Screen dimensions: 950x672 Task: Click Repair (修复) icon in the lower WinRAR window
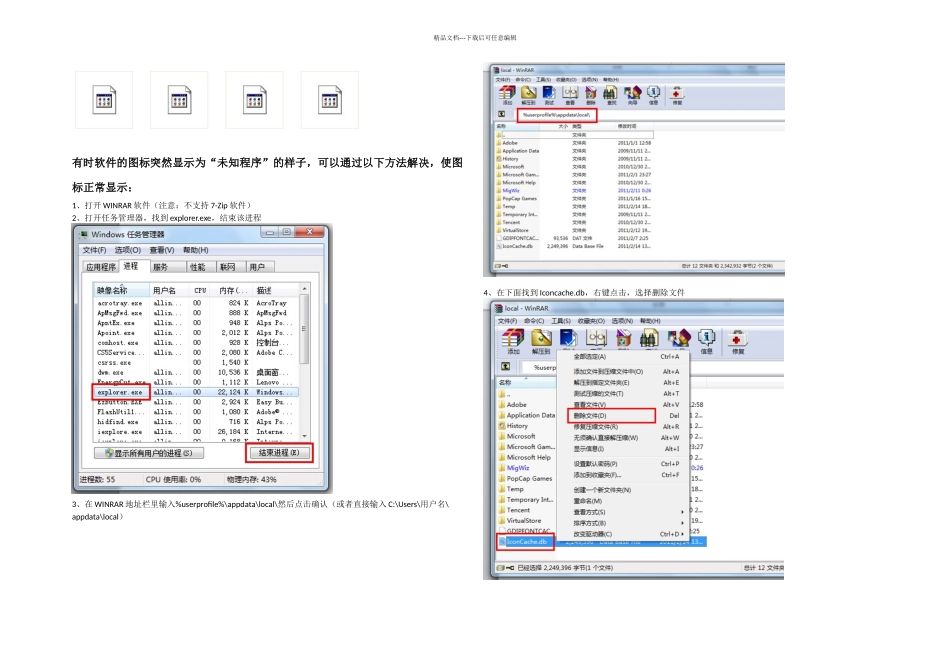point(737,342)
